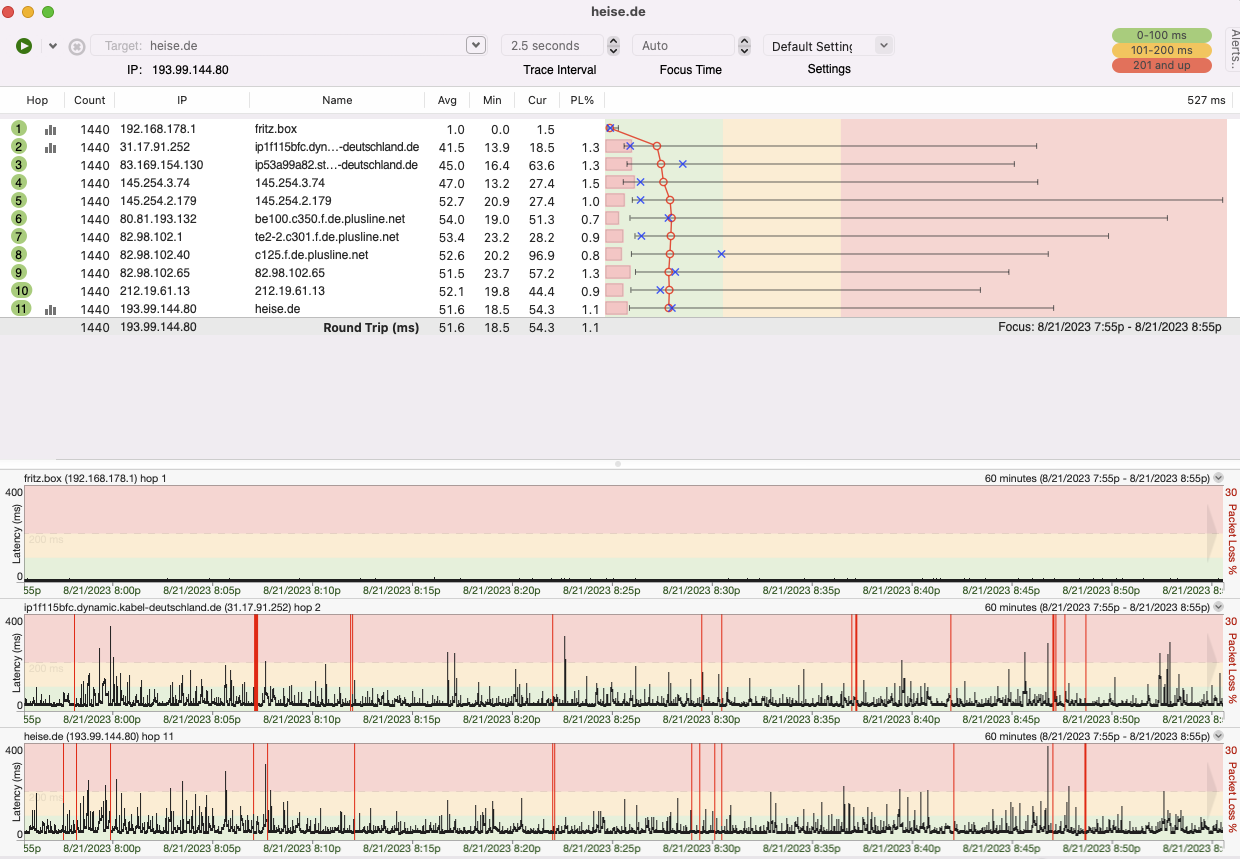
Task: Open hop 11 graph time range chevron
Action: (1218, 736)
